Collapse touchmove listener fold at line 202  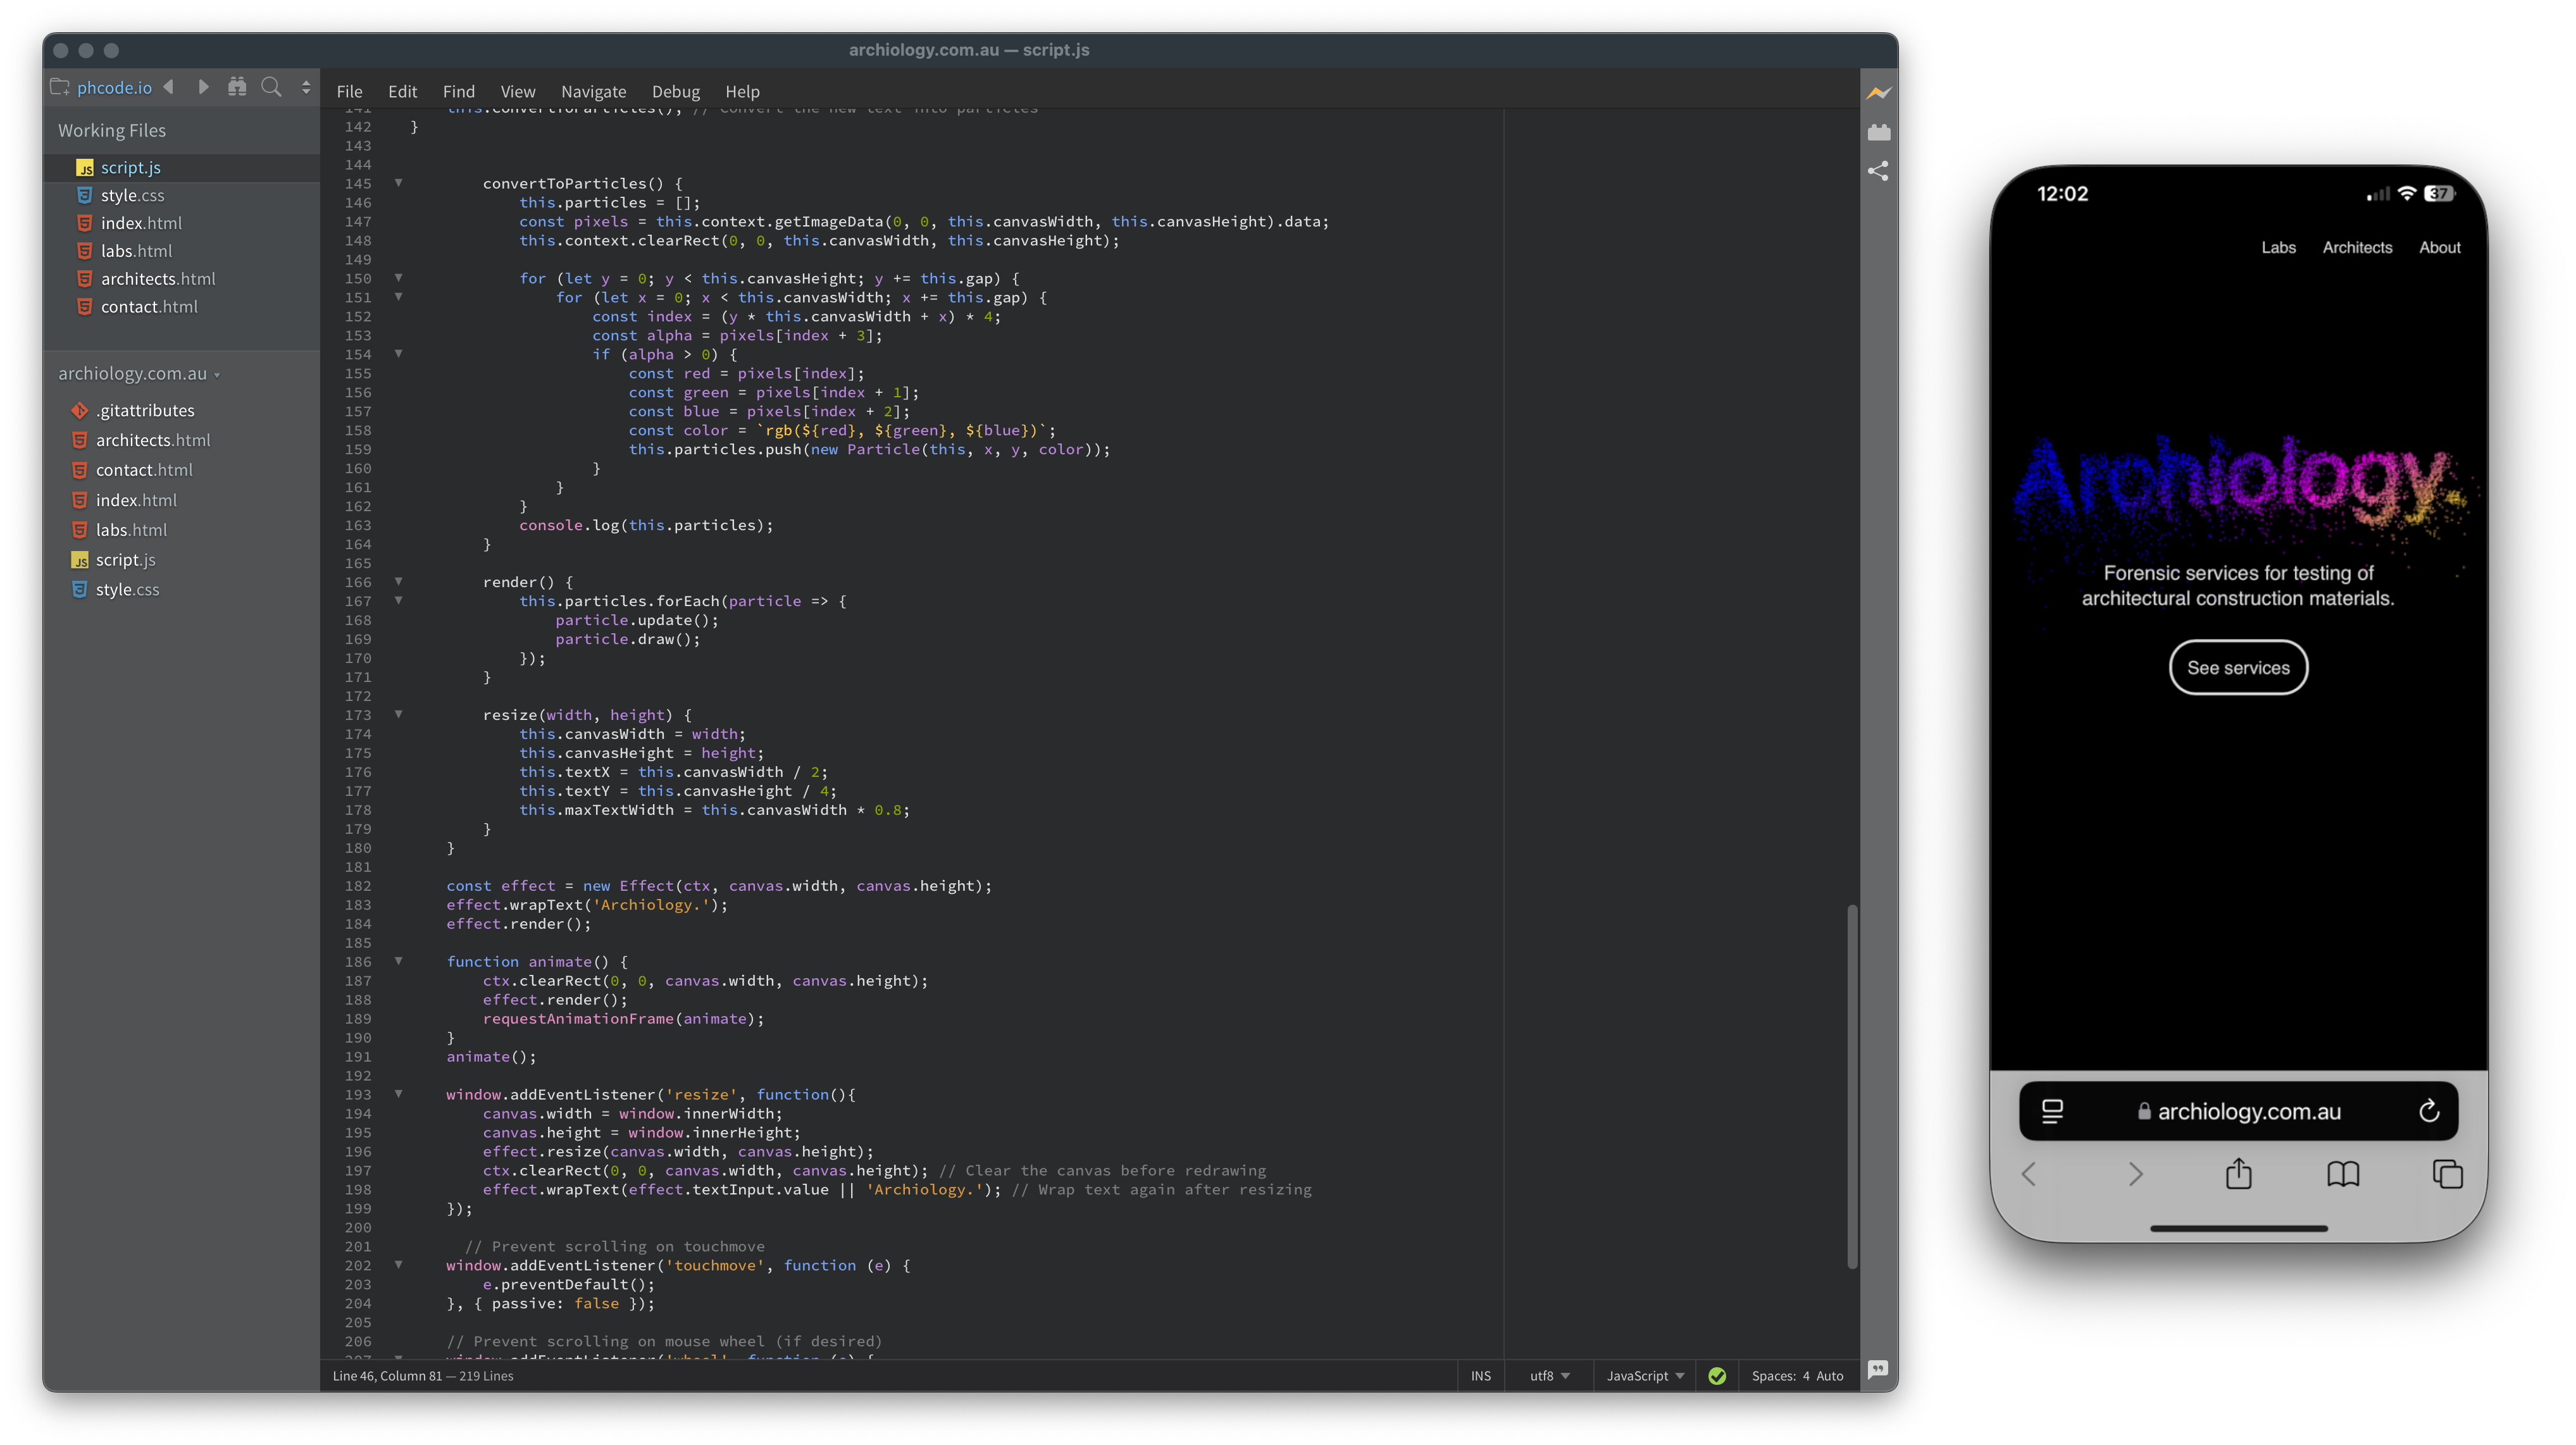[398, 1265]
